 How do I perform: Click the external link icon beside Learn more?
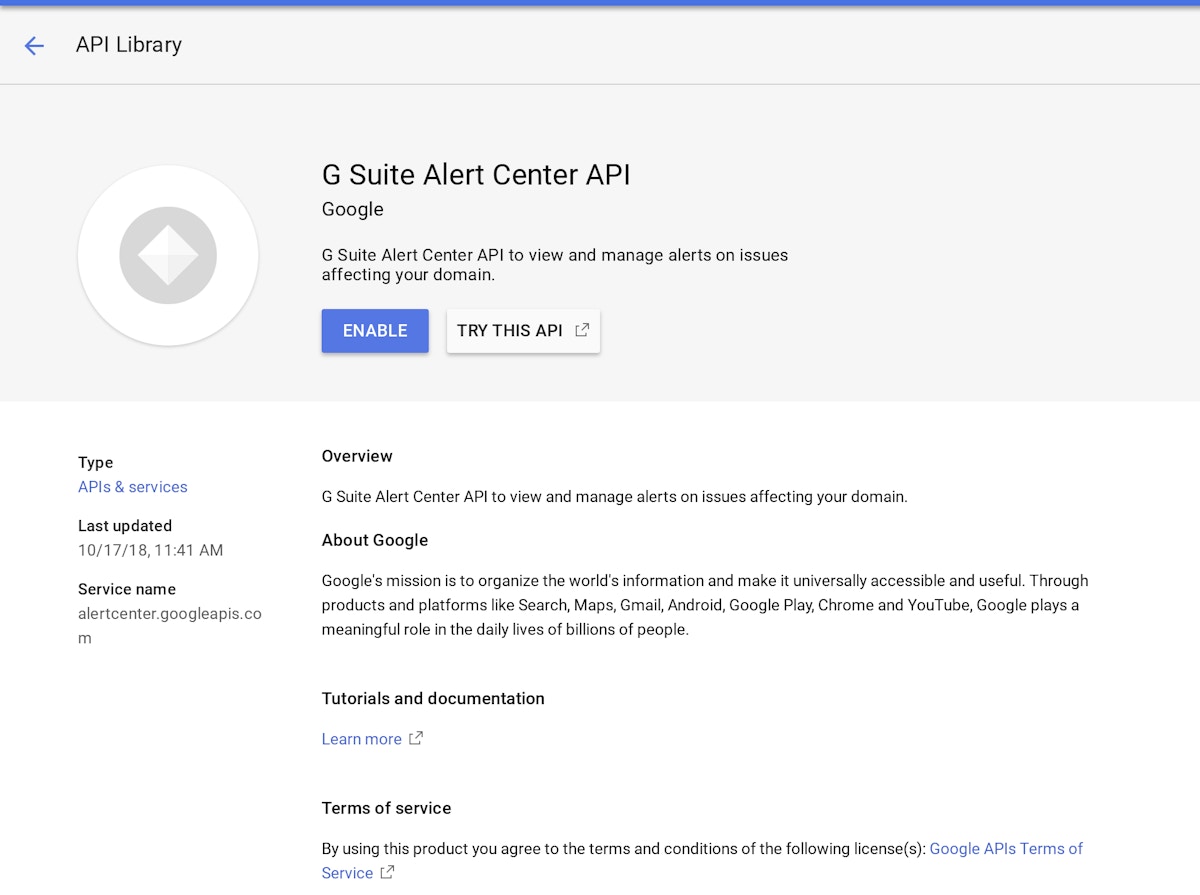pyautogui.click(x=416, y=738)
